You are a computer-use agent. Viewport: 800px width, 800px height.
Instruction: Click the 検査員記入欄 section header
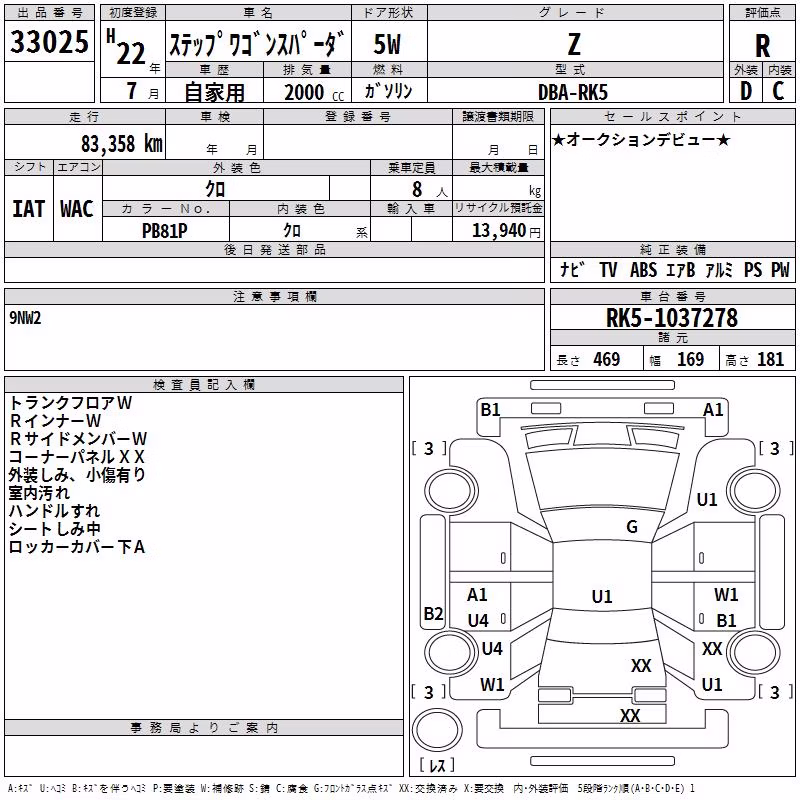pyautogui.click(x=204, y=385)
